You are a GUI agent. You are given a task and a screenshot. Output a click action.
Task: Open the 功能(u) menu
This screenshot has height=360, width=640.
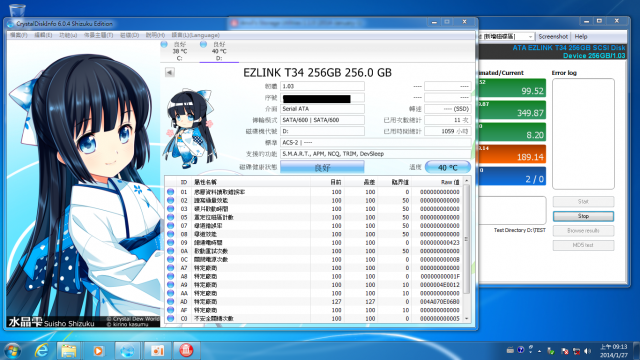pyautogui.click(x=68, y=36)
